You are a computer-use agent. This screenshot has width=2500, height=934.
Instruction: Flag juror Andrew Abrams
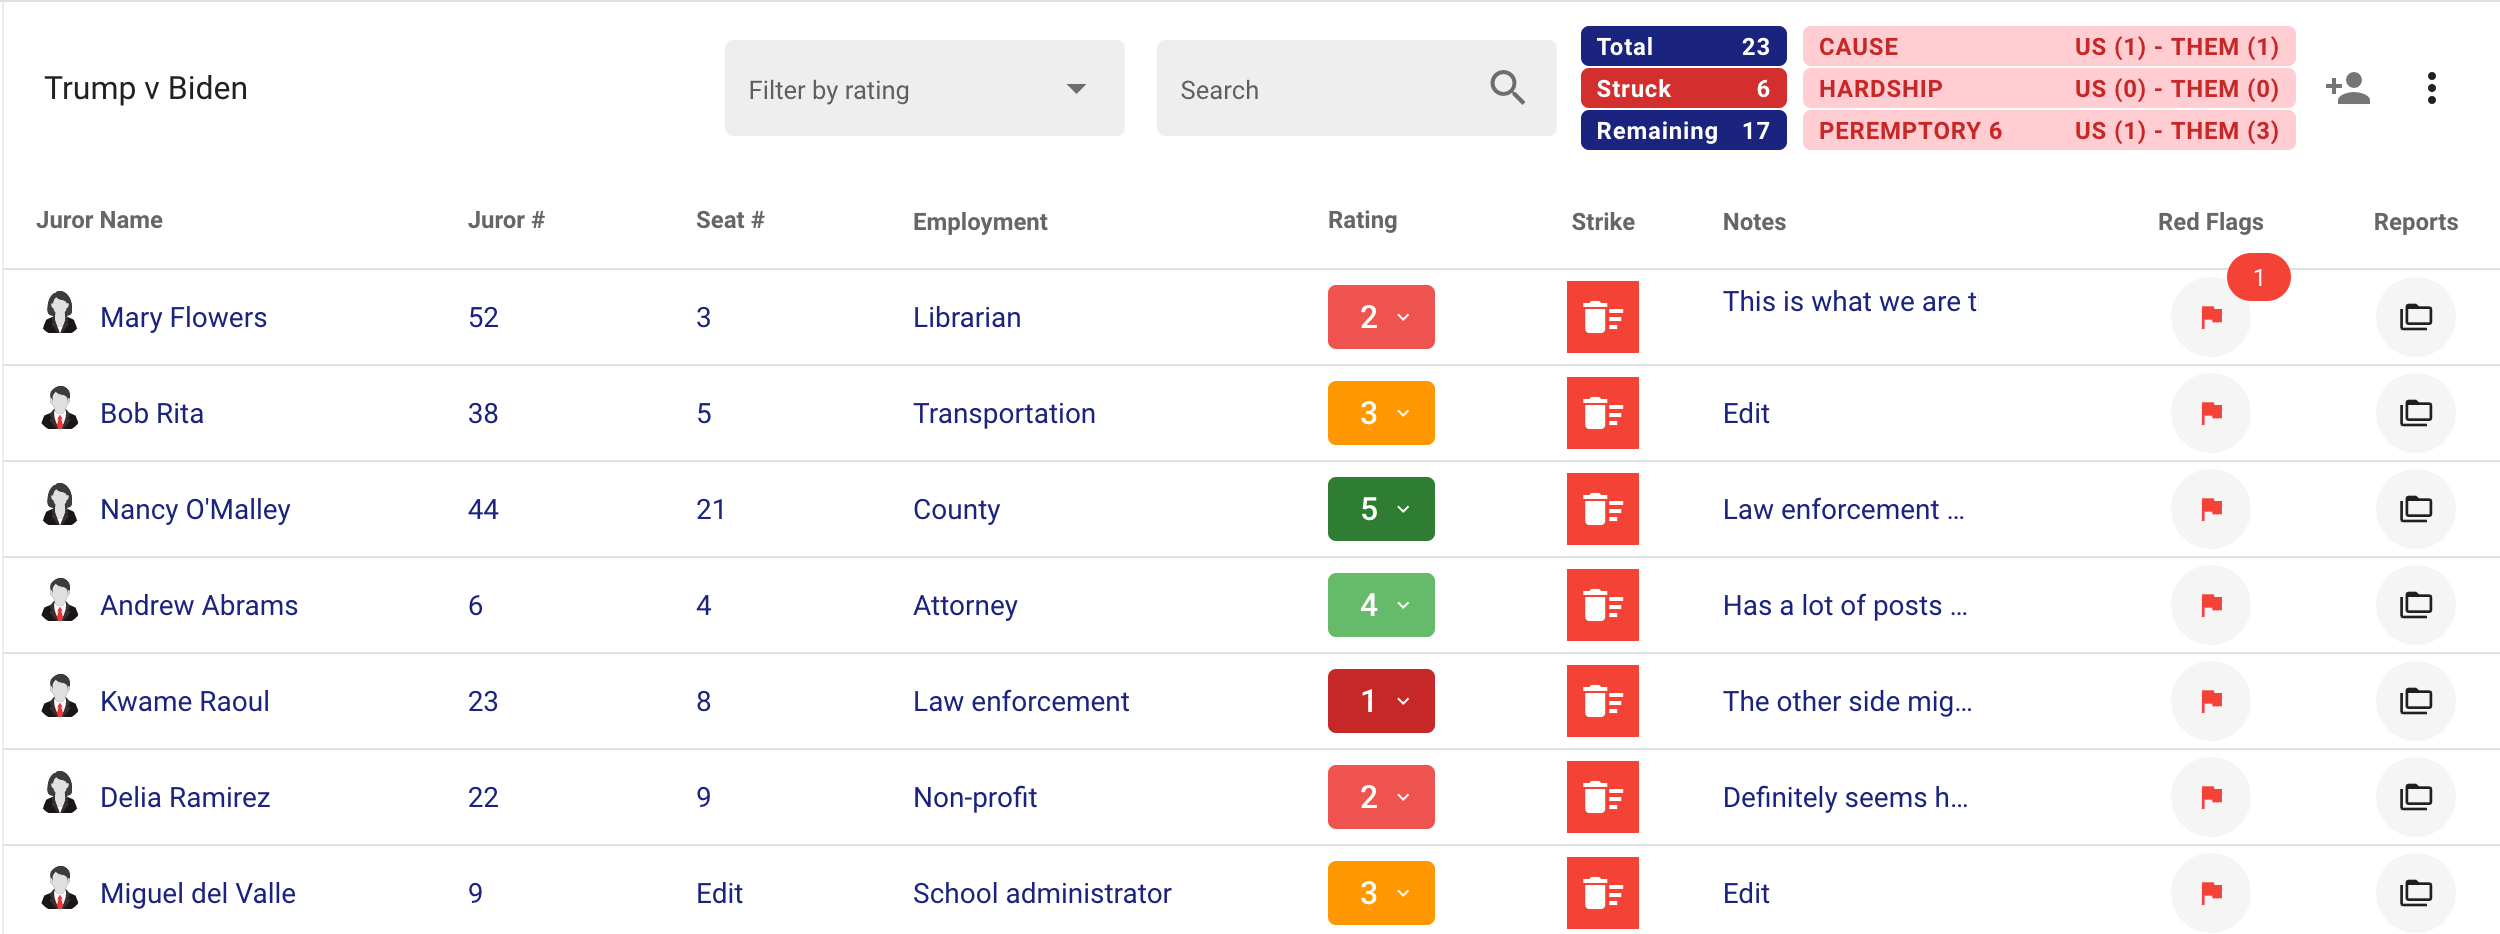(2211, 605)
